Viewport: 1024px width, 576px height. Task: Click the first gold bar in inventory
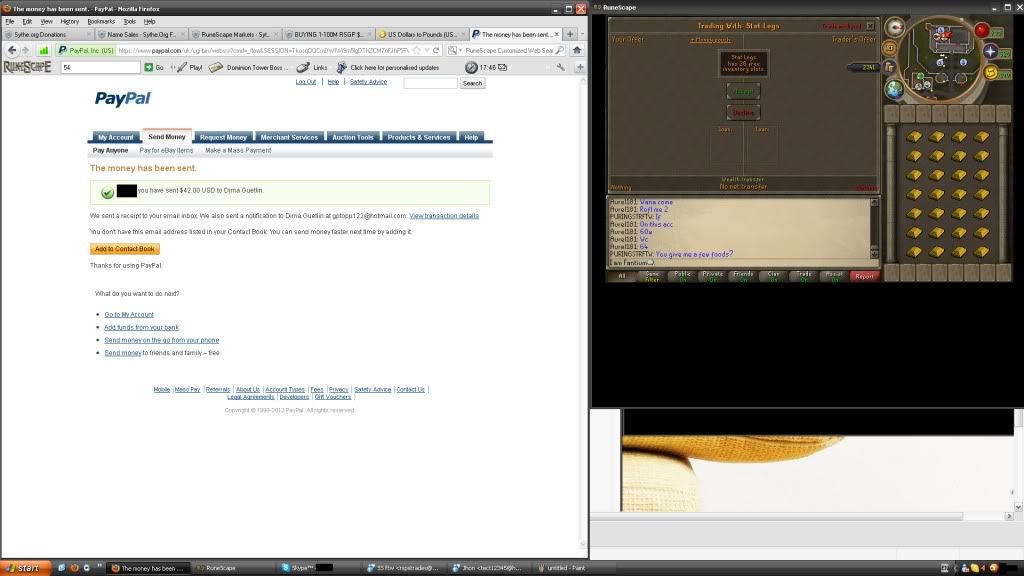pos(914,136)
